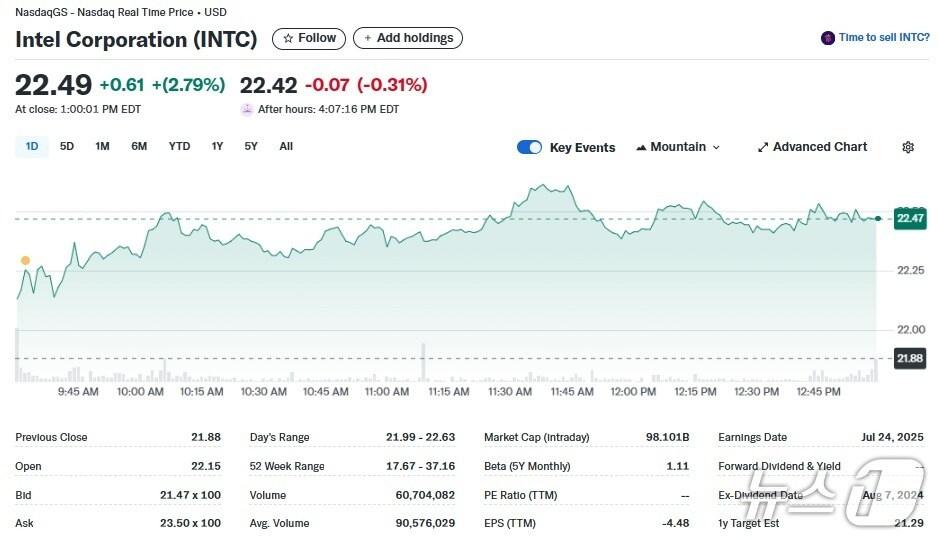938x540 pixels.
Task: Switch chart to 6M range
Action: pyautogui.click(x=139, y=146)
